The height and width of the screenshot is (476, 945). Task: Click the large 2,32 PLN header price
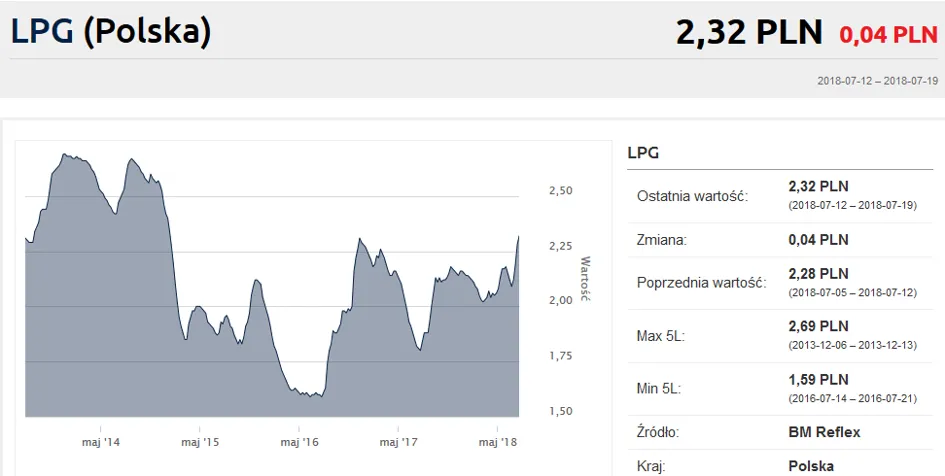749,32
